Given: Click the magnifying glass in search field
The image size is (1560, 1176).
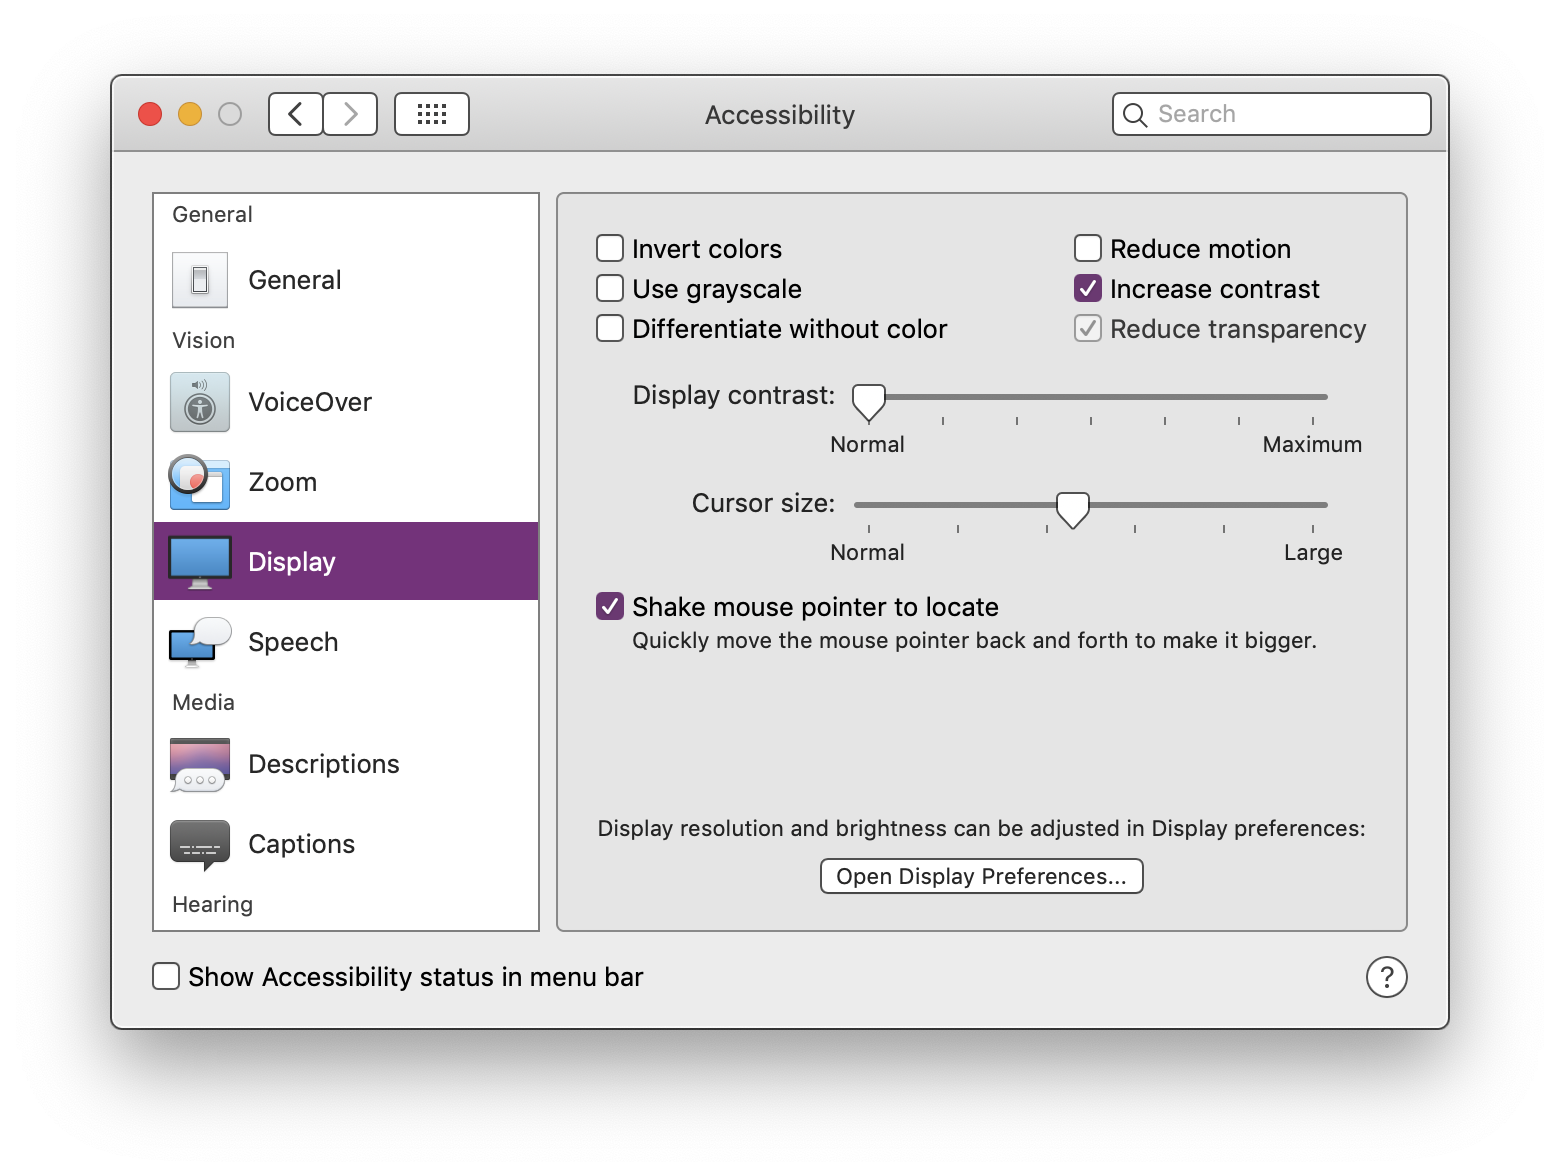Looking at the screenshot, I should [1135, 115].
